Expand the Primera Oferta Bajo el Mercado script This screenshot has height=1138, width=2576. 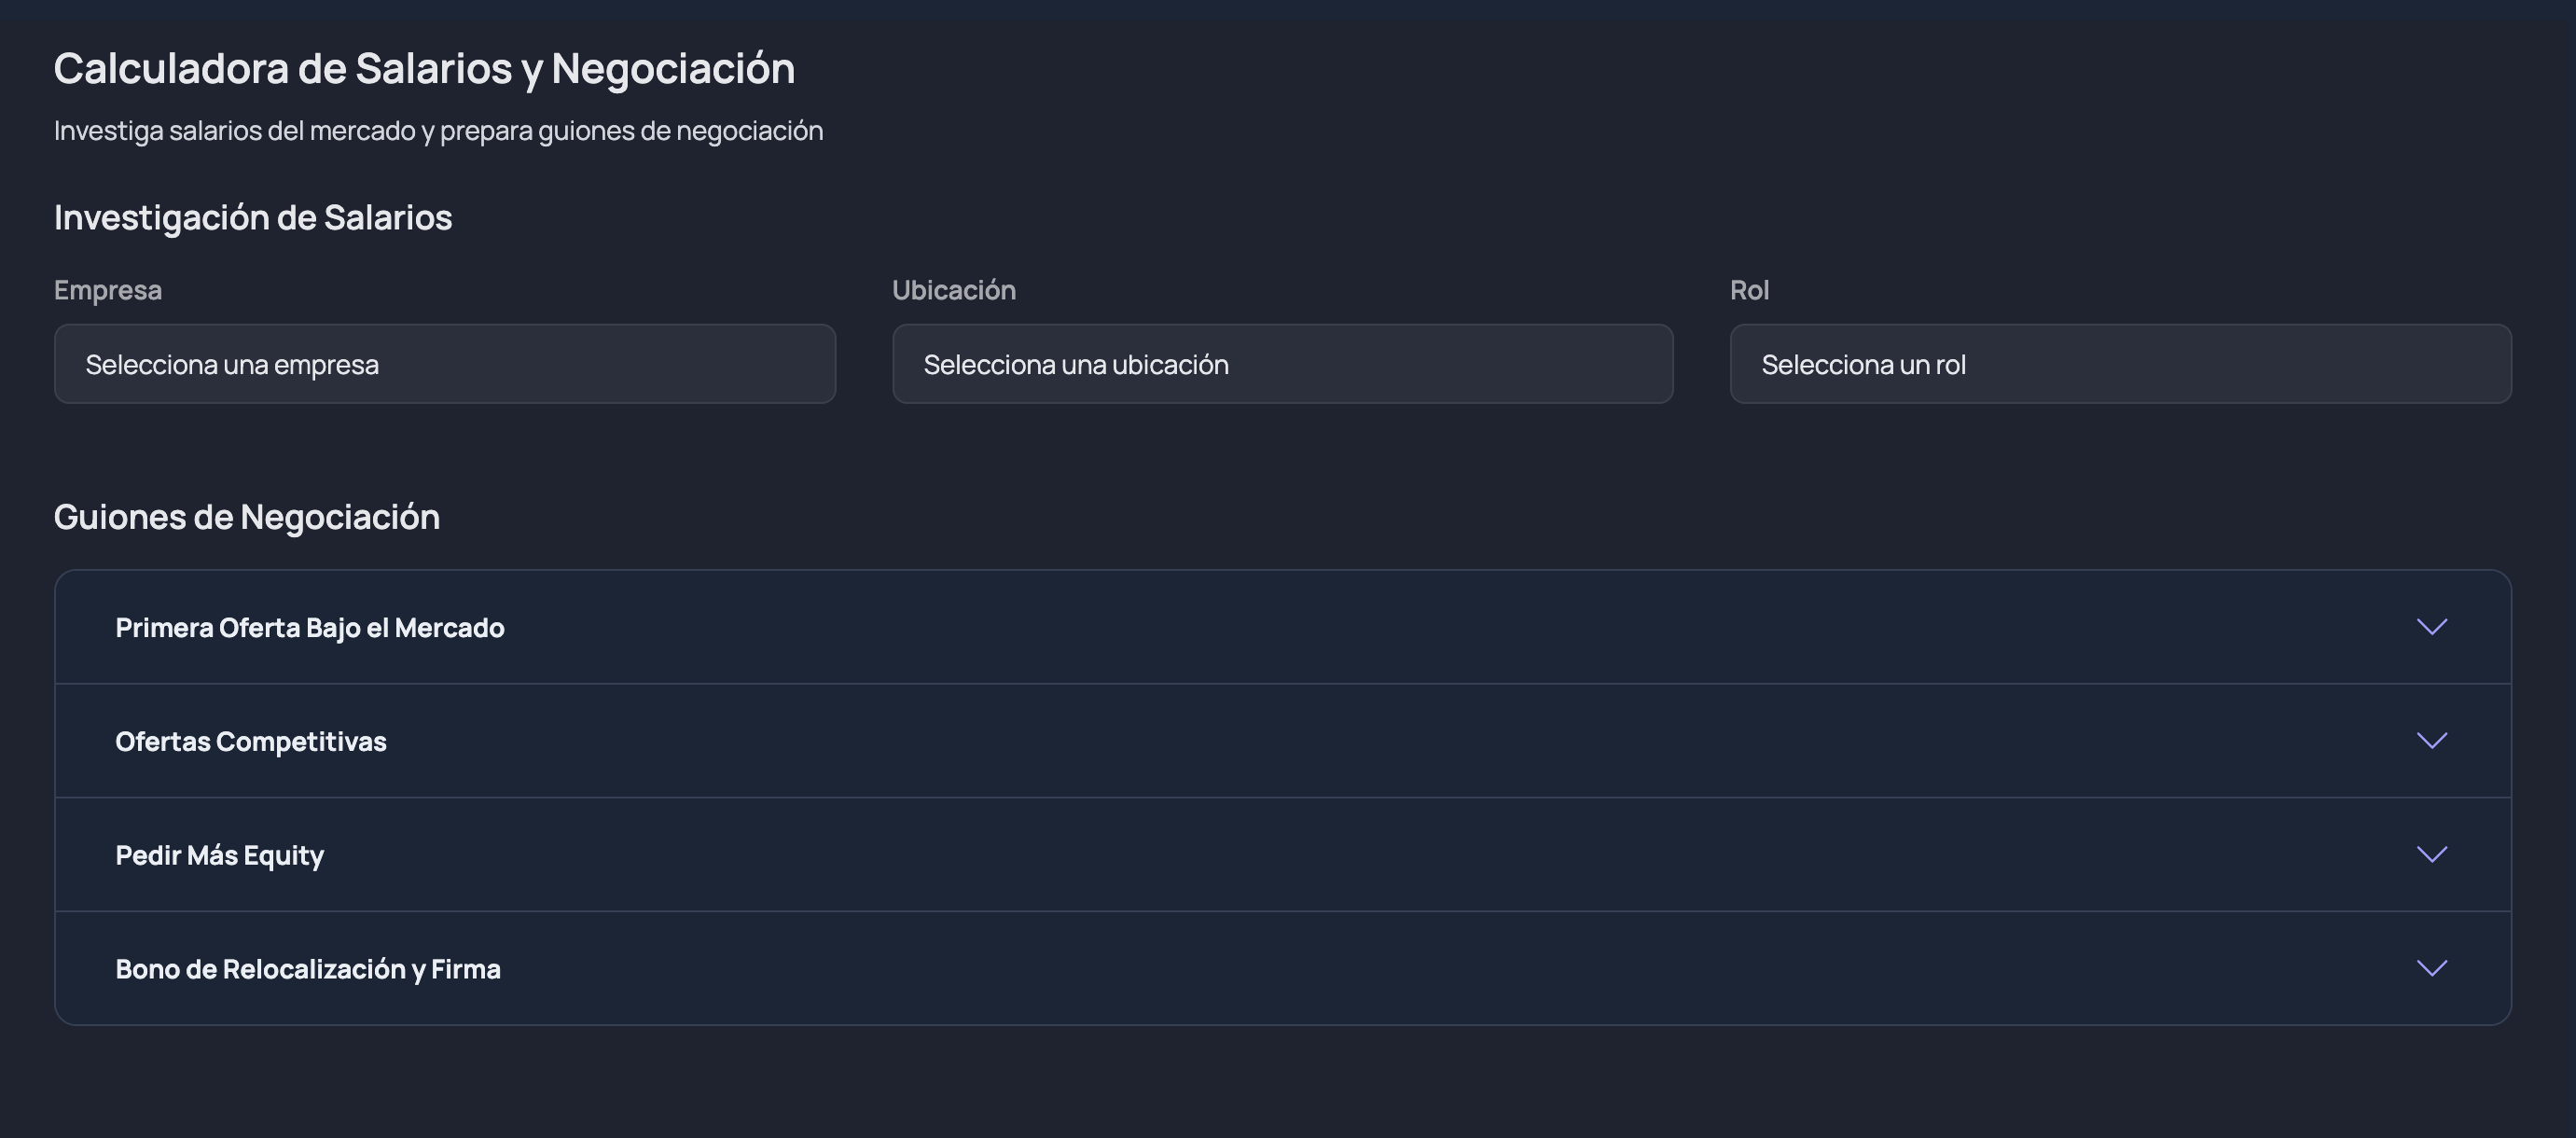tap(309, 628)
